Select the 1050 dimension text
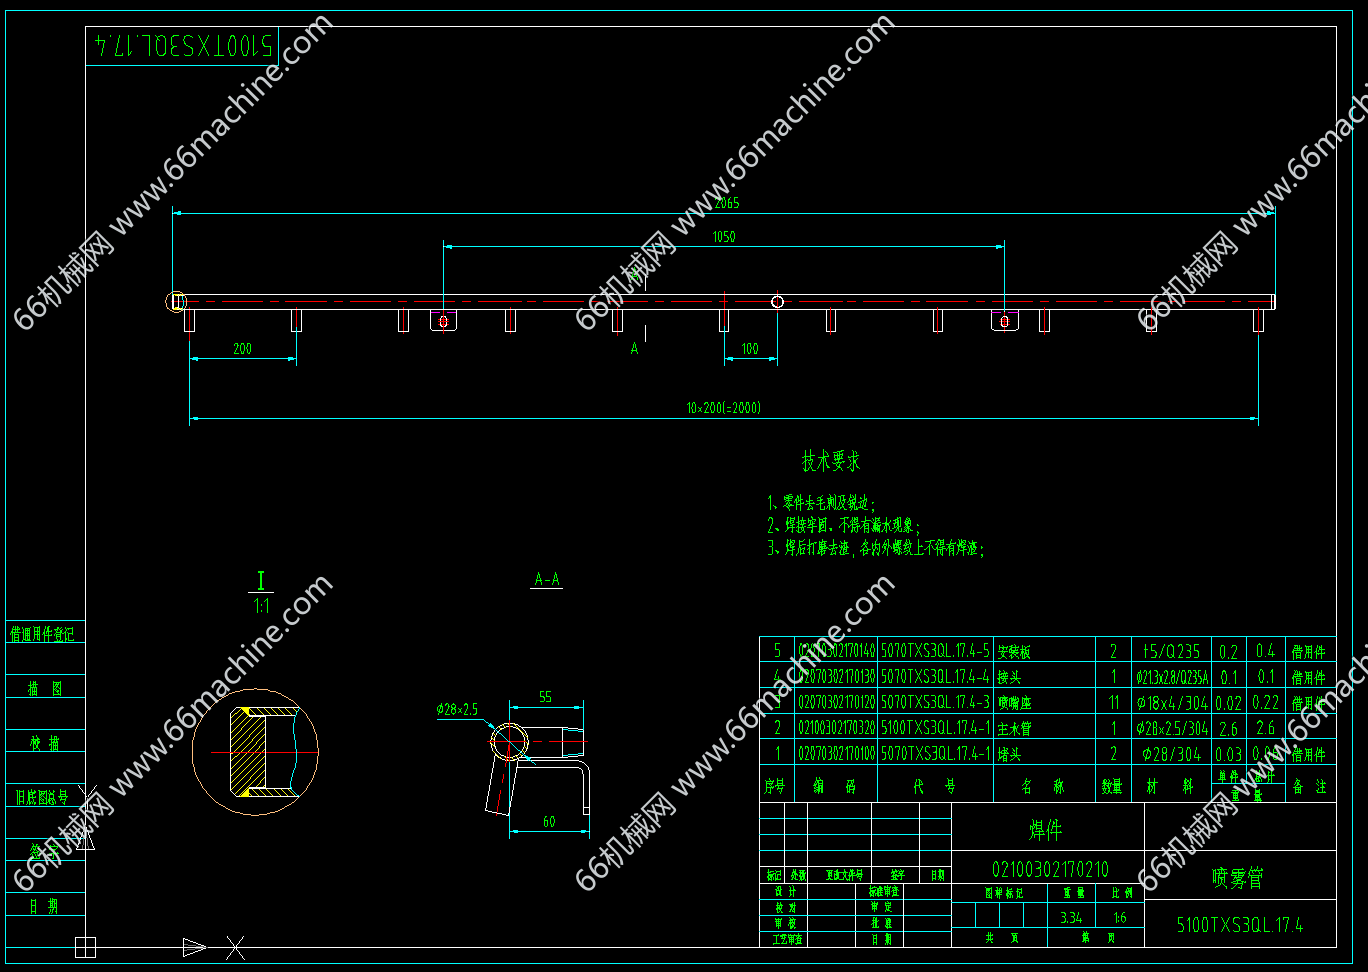This screenshot has height=972, width=1368. pos(724,237)
